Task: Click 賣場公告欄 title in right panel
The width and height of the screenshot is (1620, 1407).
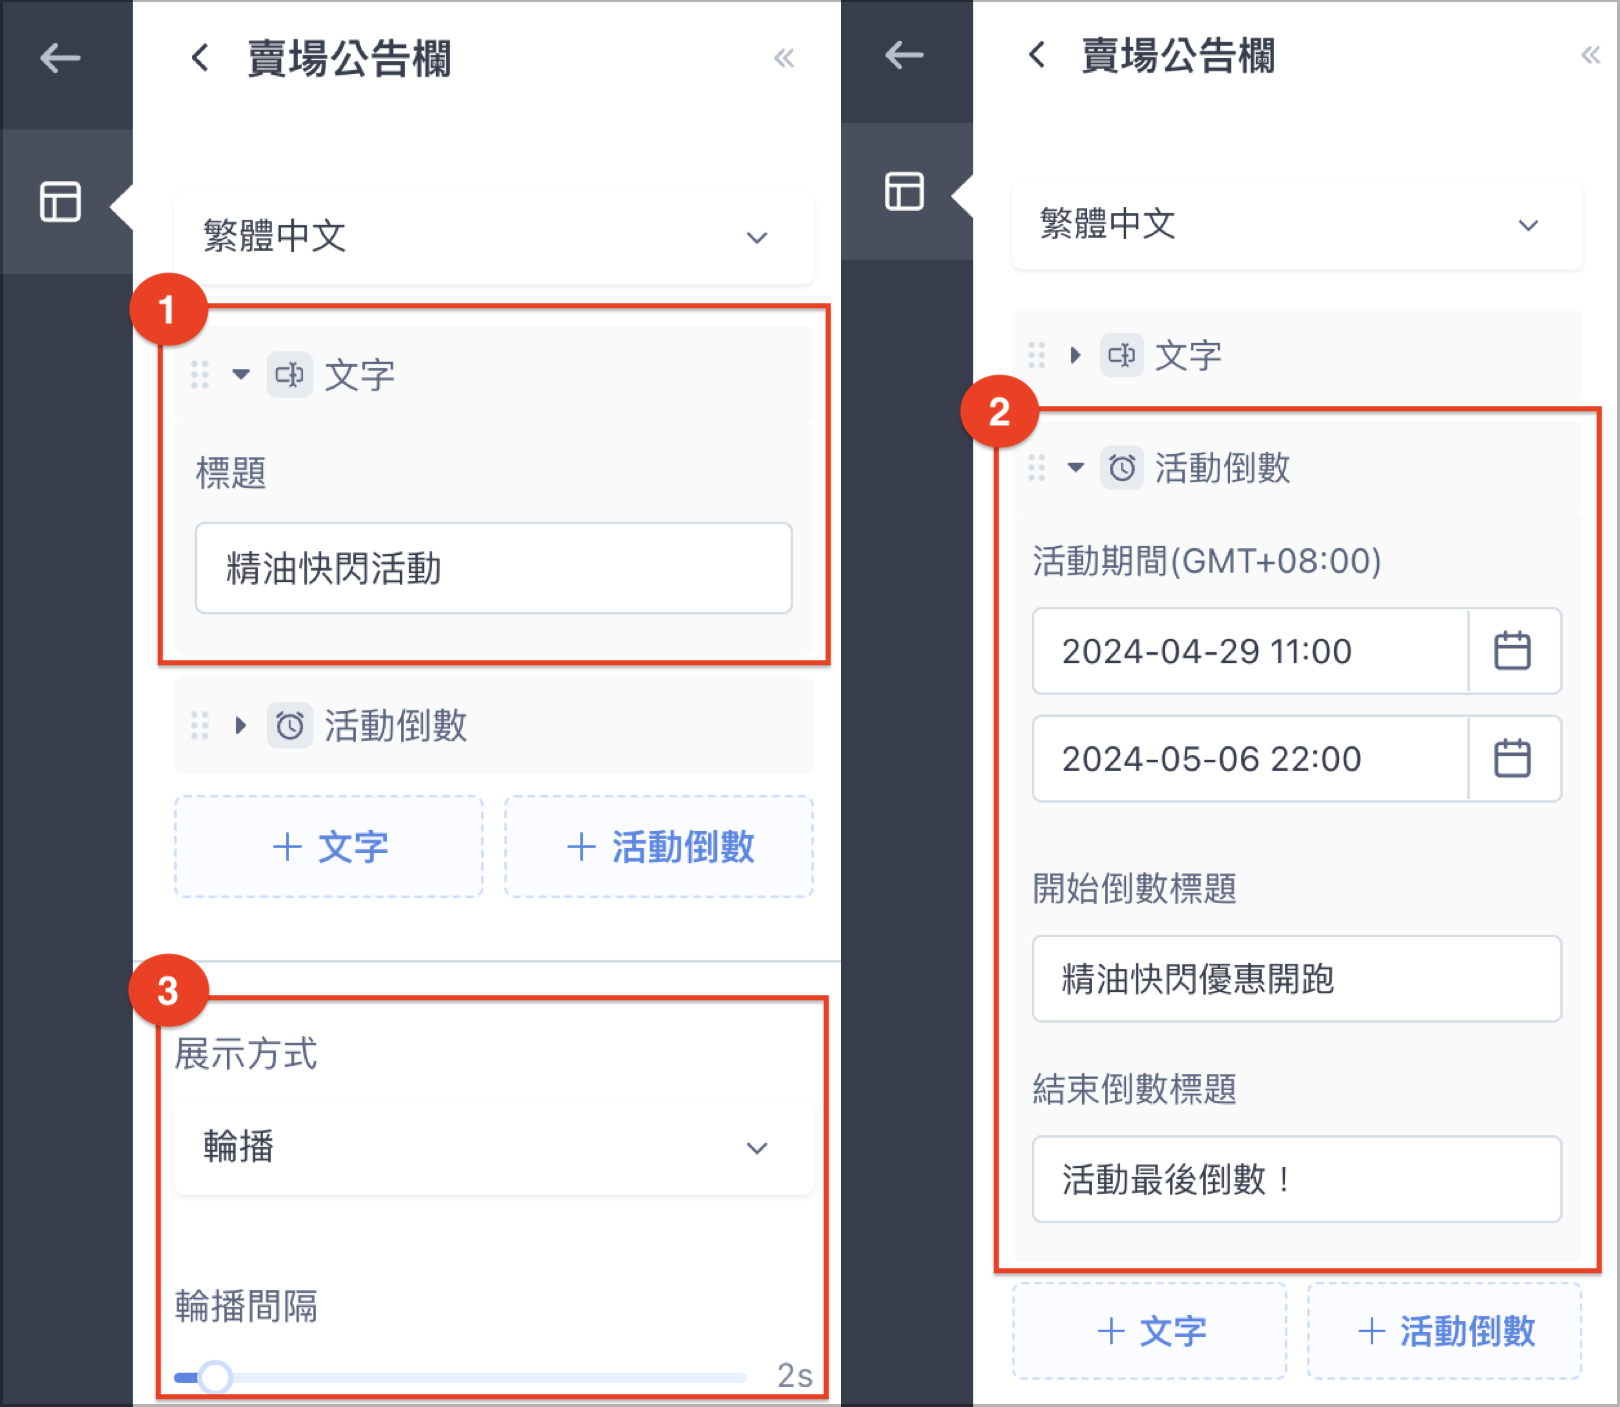Action: click(x=1178, y=55)
